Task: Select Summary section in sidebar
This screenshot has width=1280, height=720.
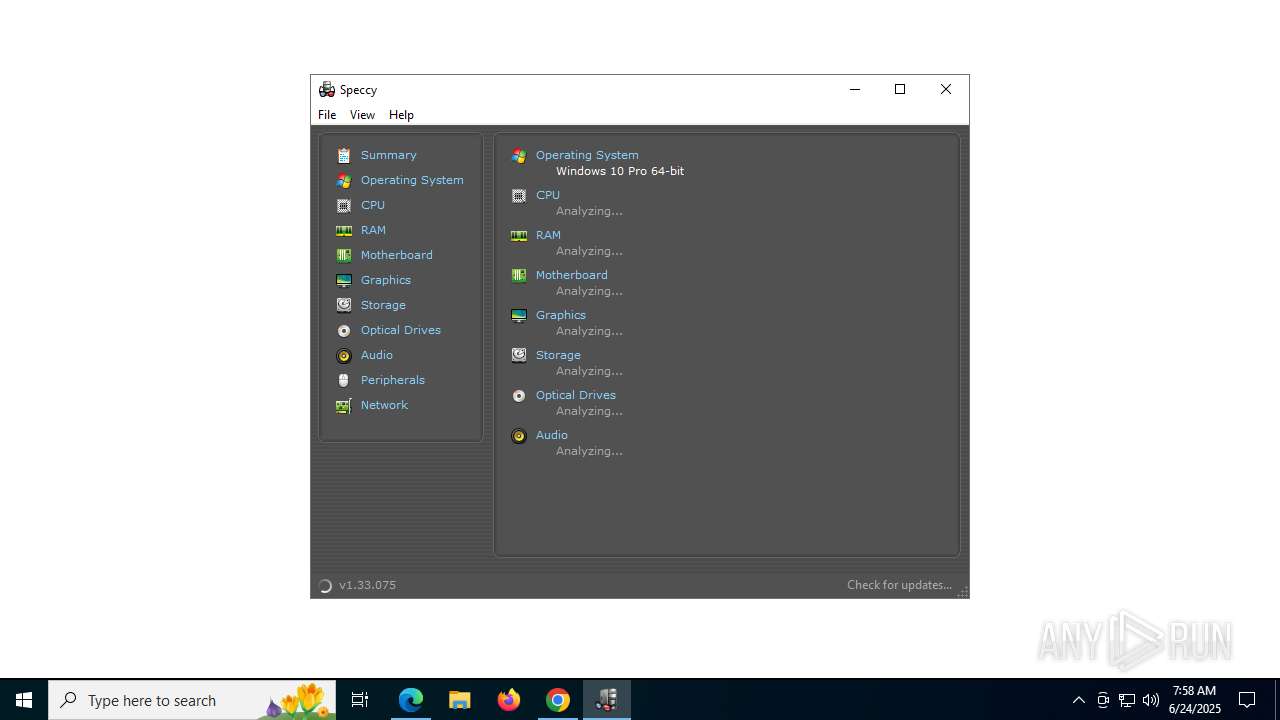Action: tap(389, 155)
